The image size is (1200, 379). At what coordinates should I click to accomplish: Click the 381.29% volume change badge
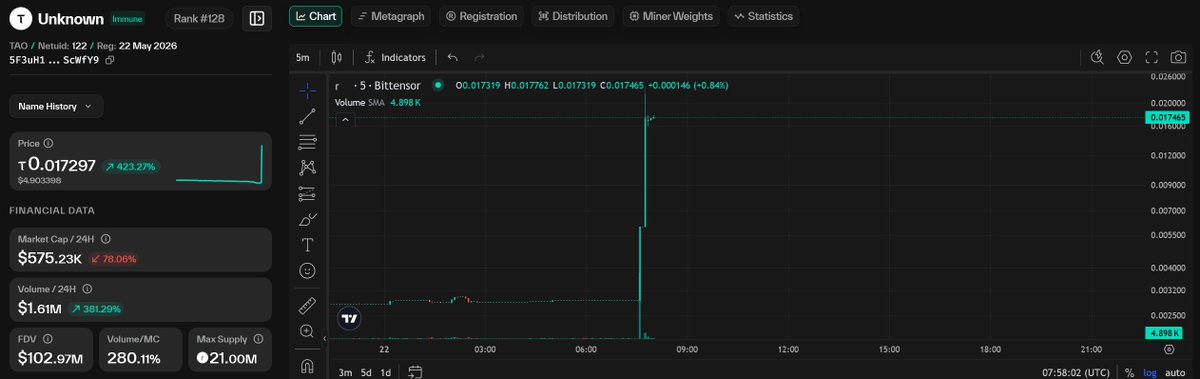click(x=97, y=309)
